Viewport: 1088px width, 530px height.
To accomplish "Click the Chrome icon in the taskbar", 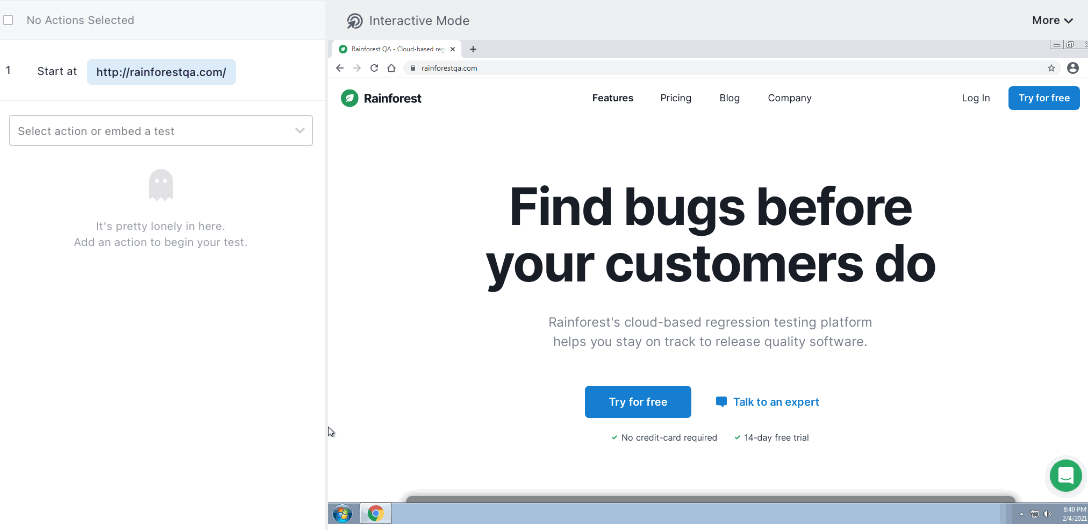I will (x=375, y=514).
